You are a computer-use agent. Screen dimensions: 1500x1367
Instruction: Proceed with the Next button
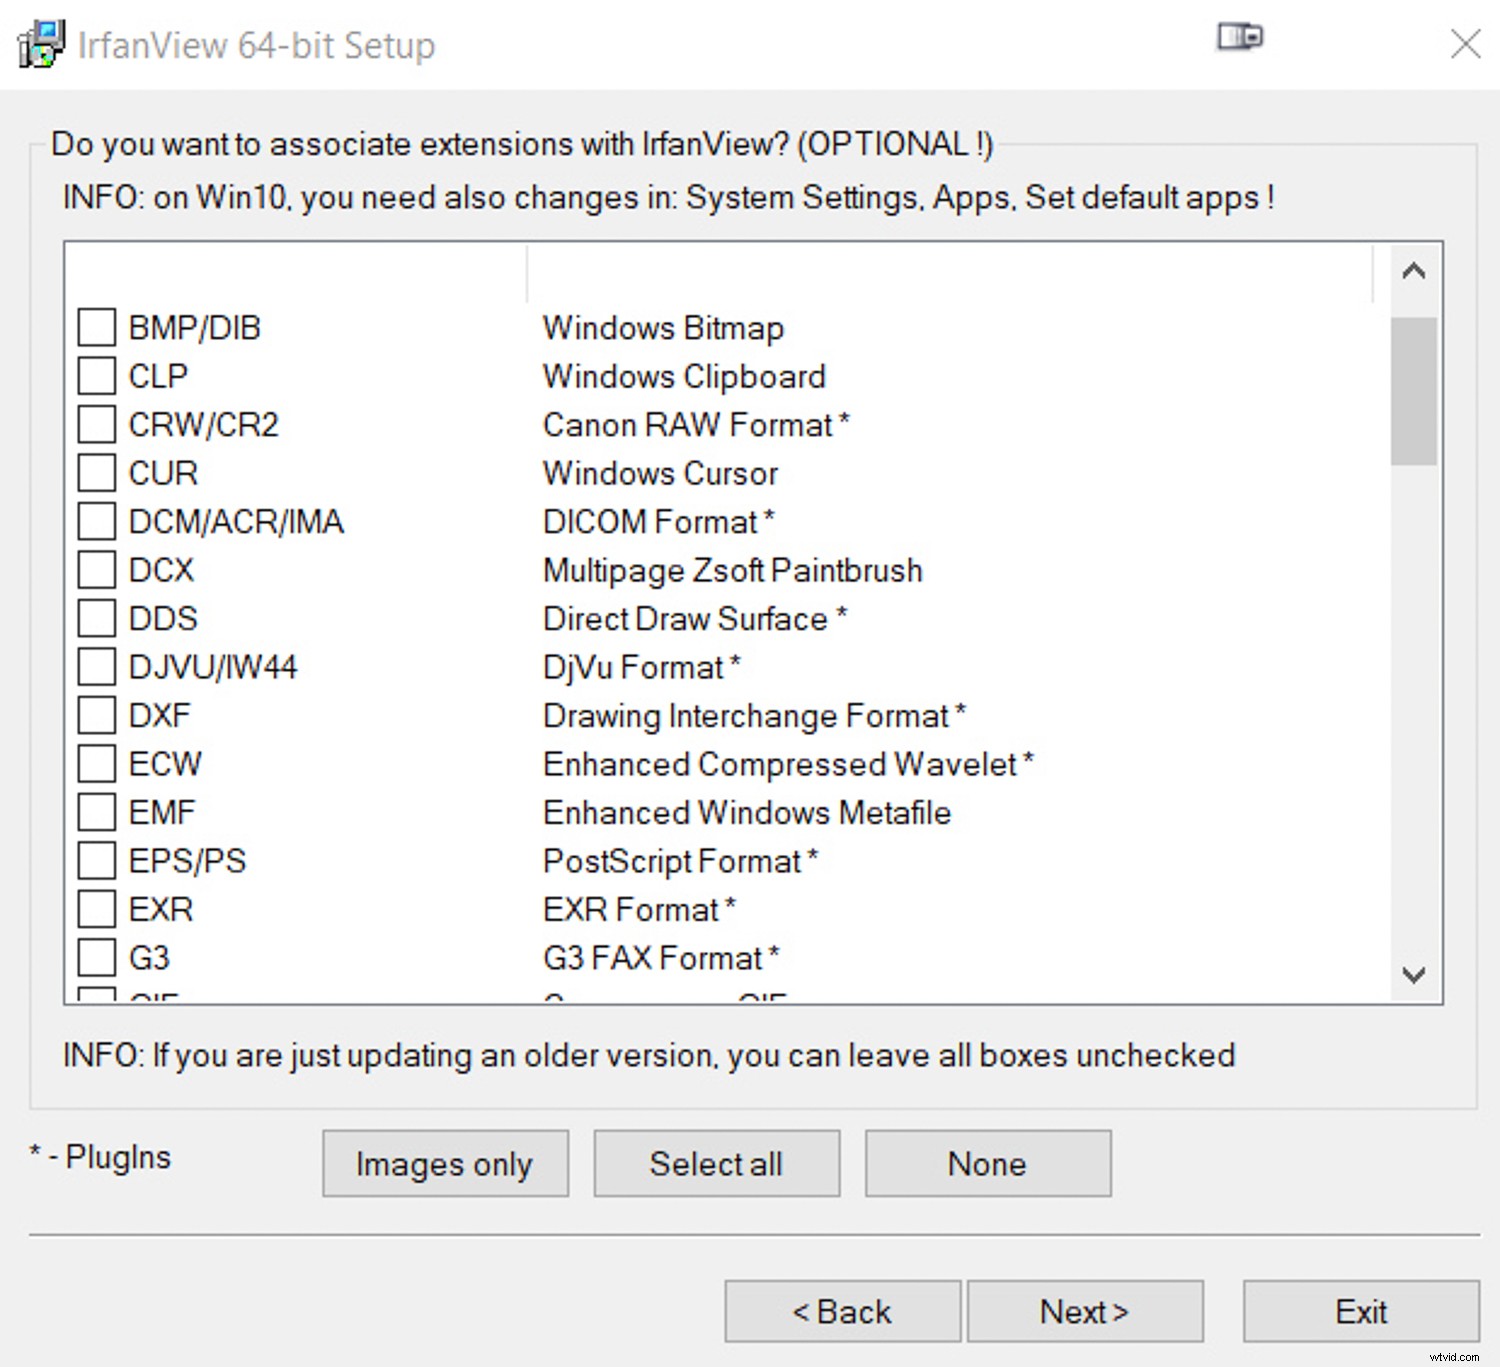point(1084,1311)
